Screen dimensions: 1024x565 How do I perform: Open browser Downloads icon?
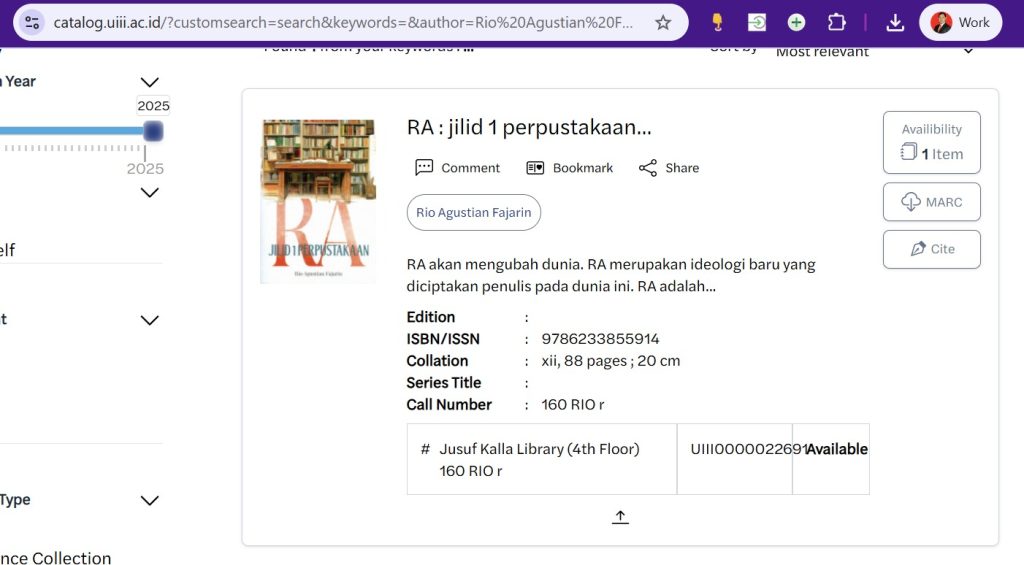tap(895, 22)
